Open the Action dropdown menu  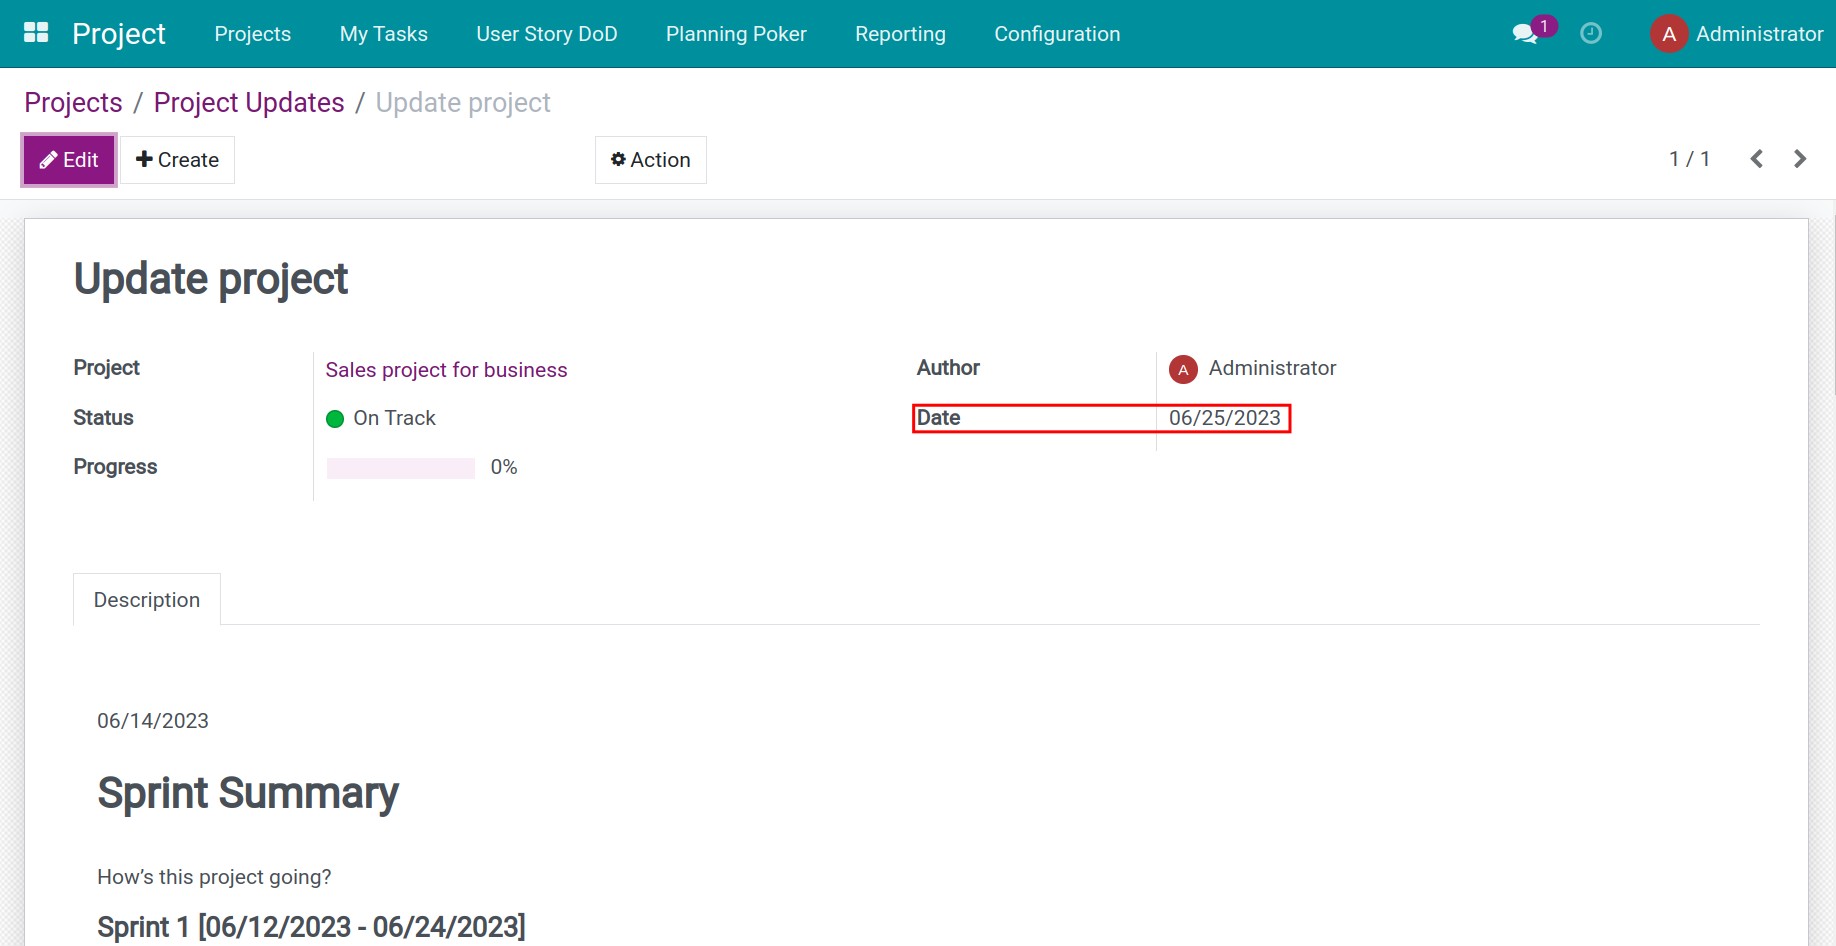650,159
